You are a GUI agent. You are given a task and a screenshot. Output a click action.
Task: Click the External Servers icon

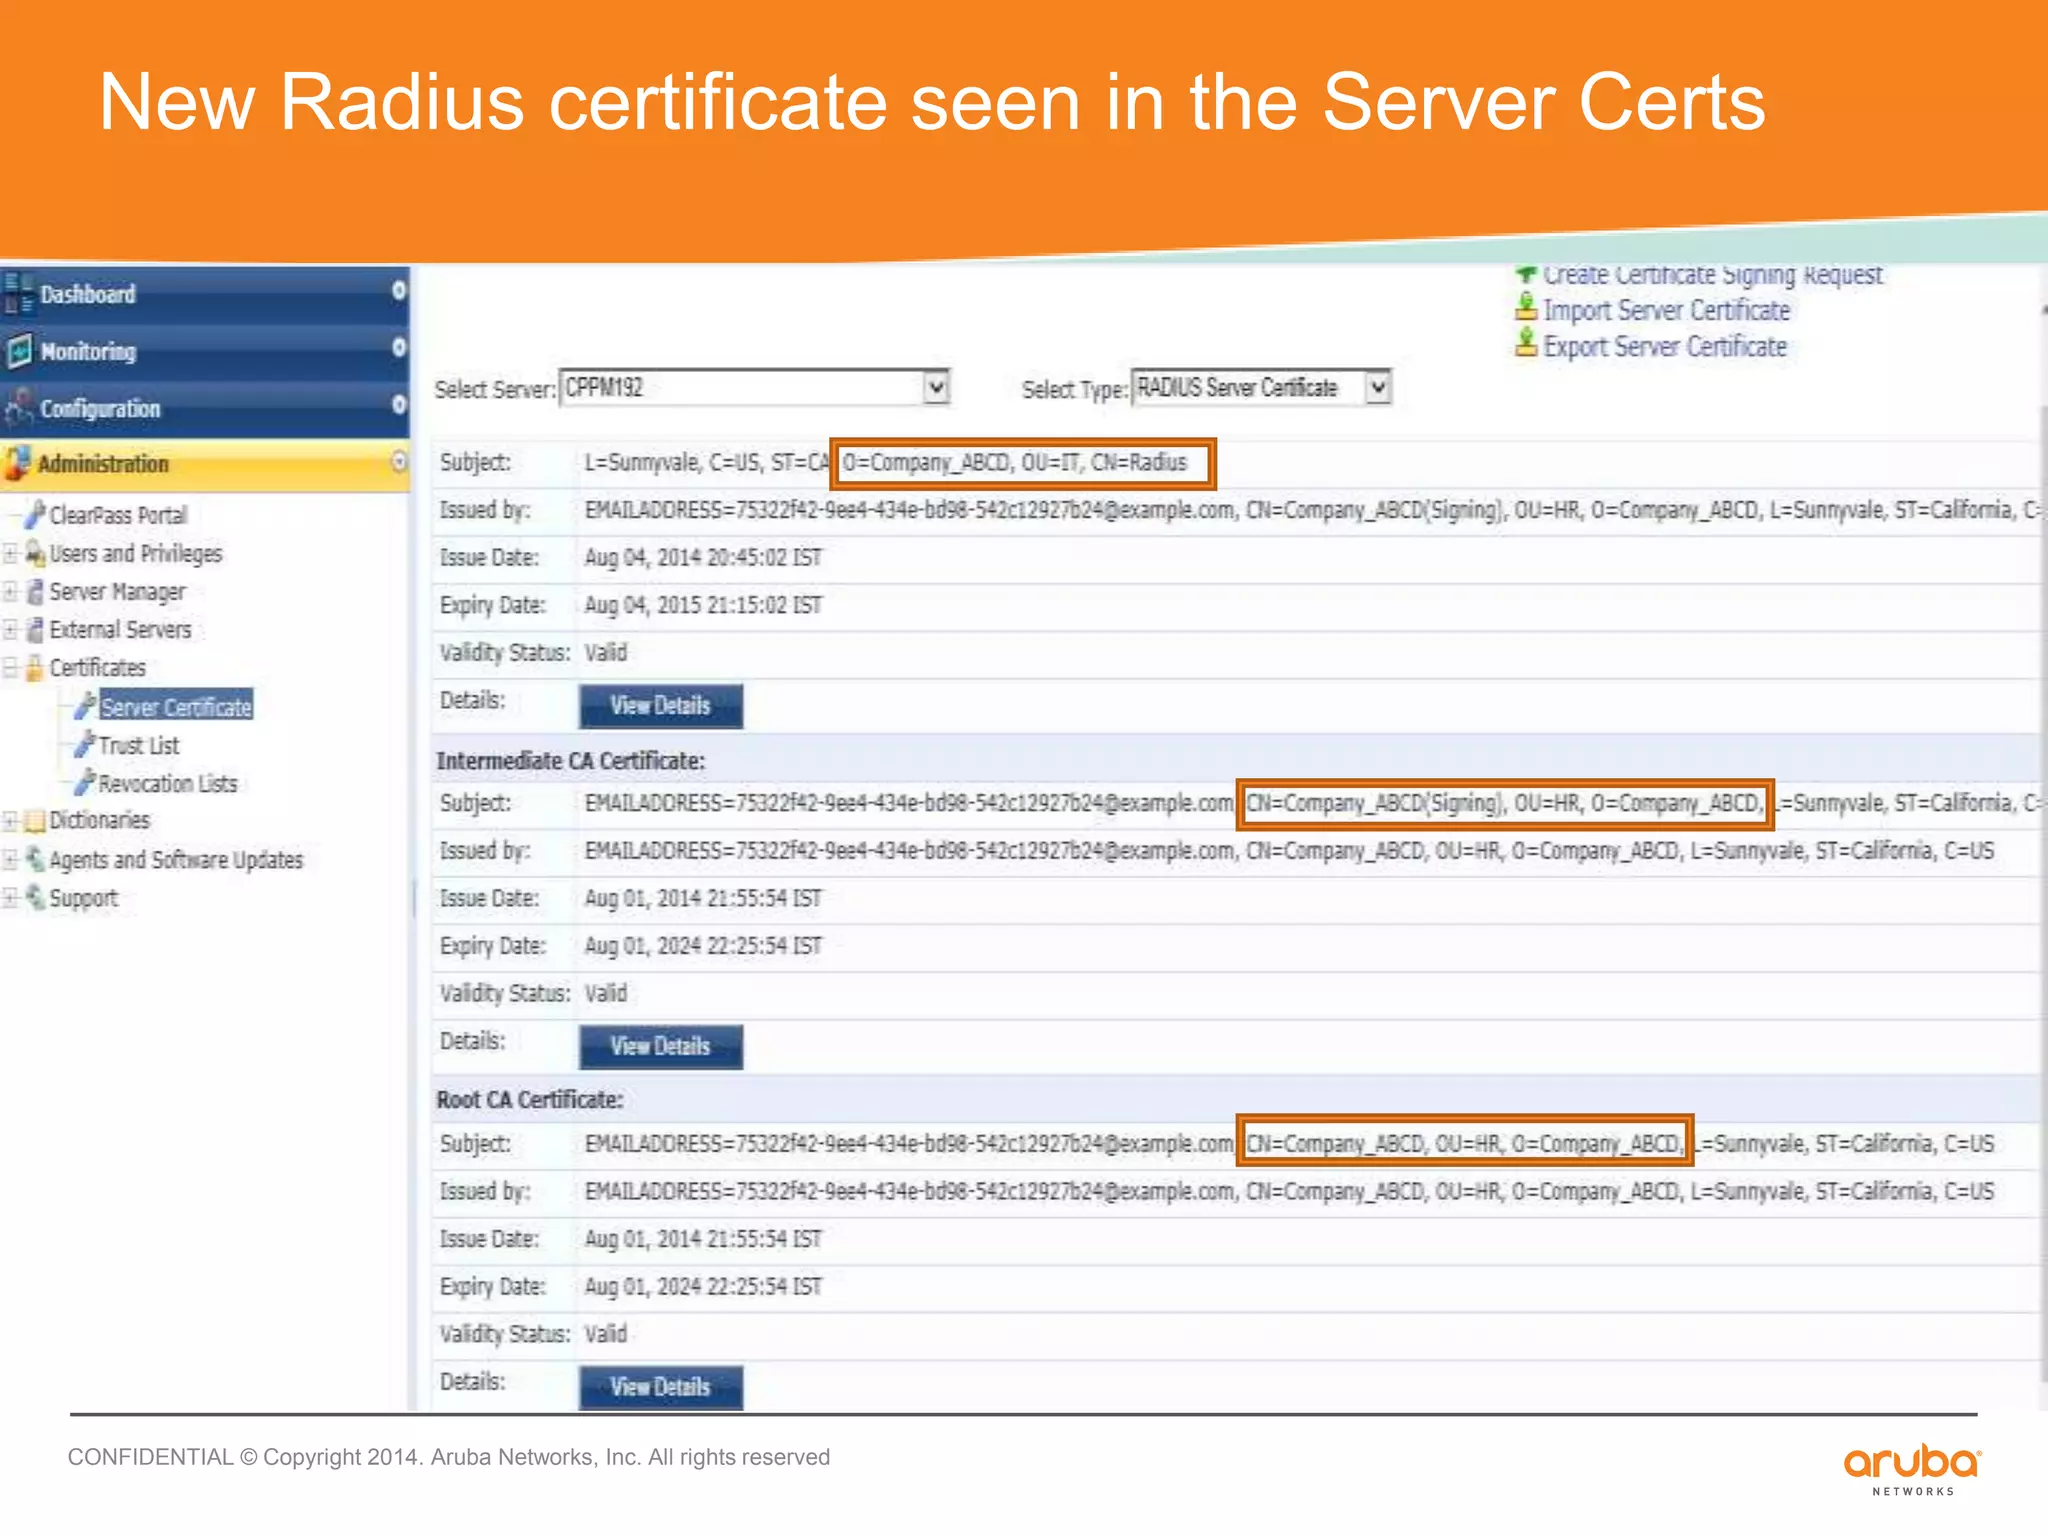(x=36, y=629)
